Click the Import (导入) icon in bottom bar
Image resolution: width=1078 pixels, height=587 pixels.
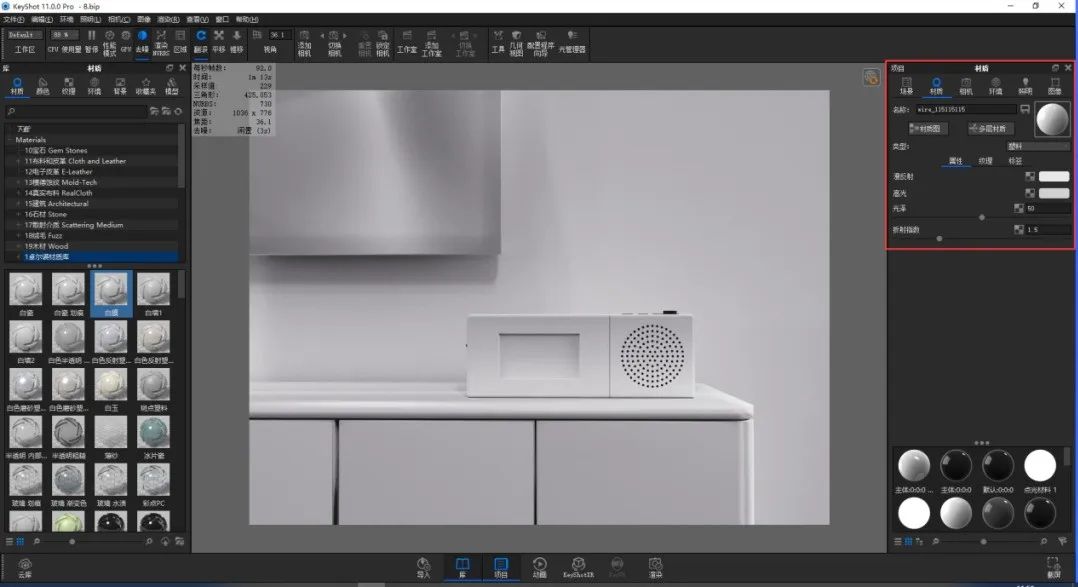[x=424, y=568]
